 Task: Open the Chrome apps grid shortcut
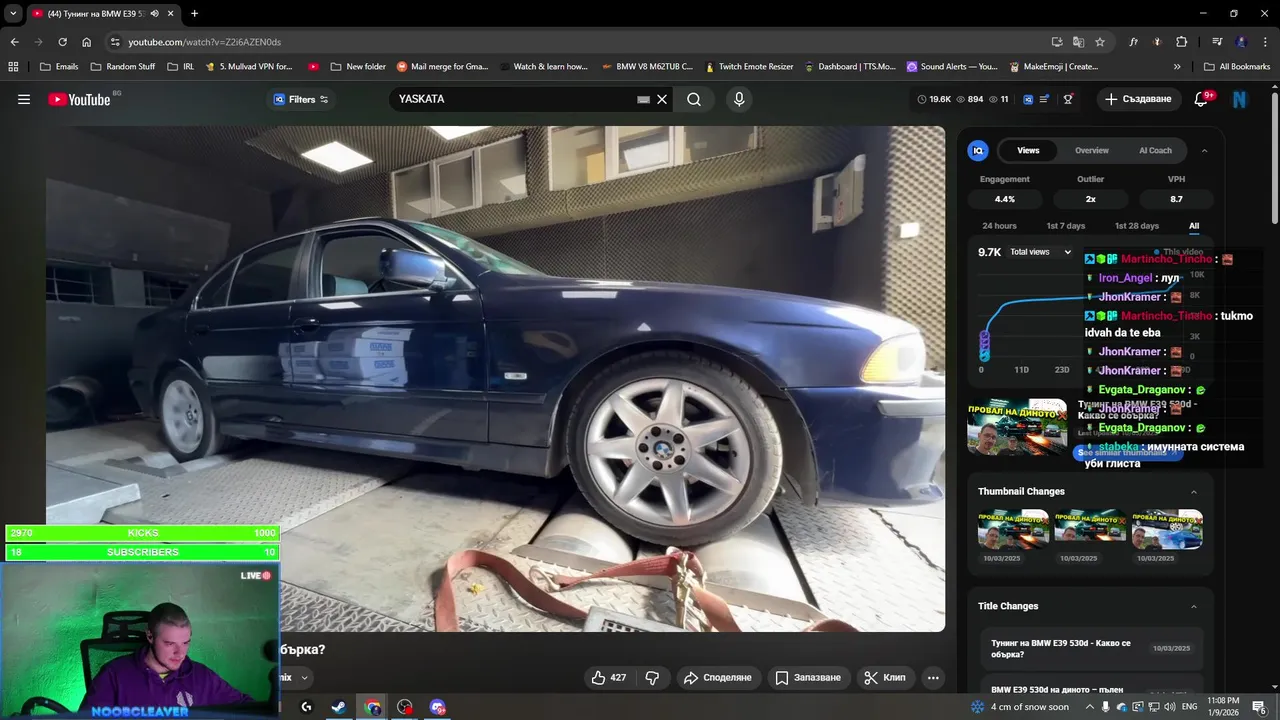coord(13,67)
